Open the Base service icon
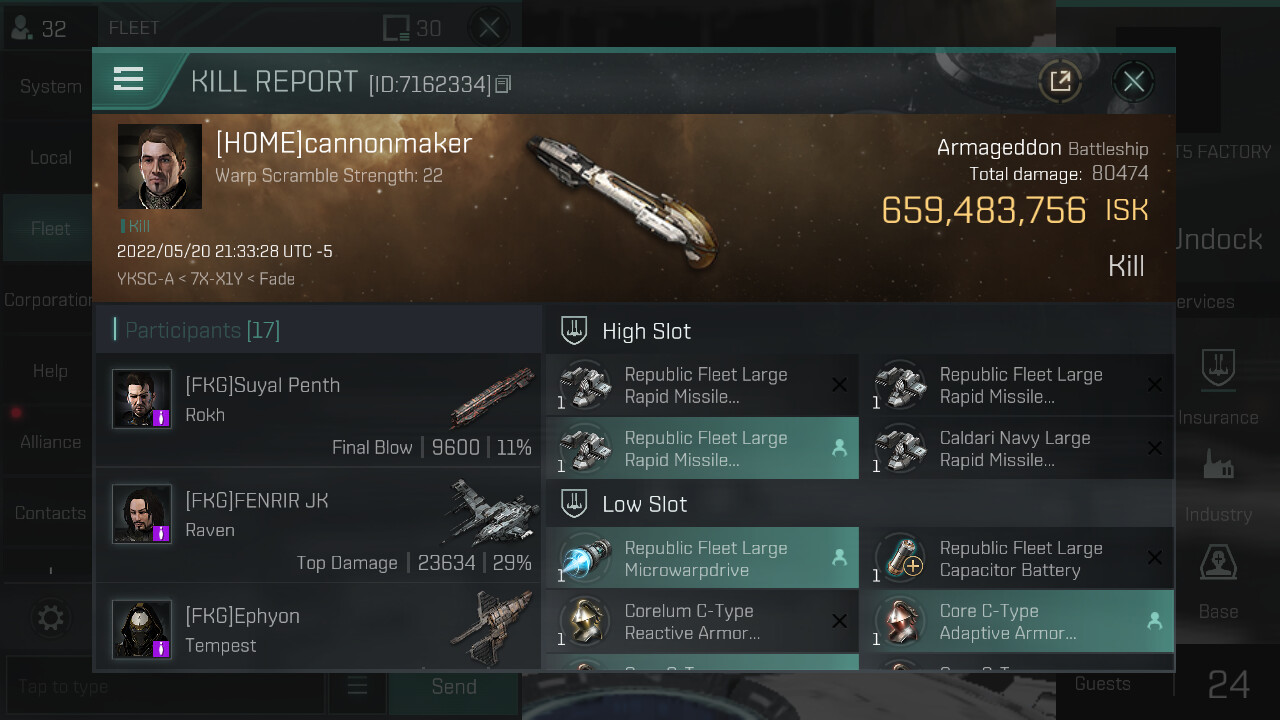1280x720 pixels. (1219, 563)
